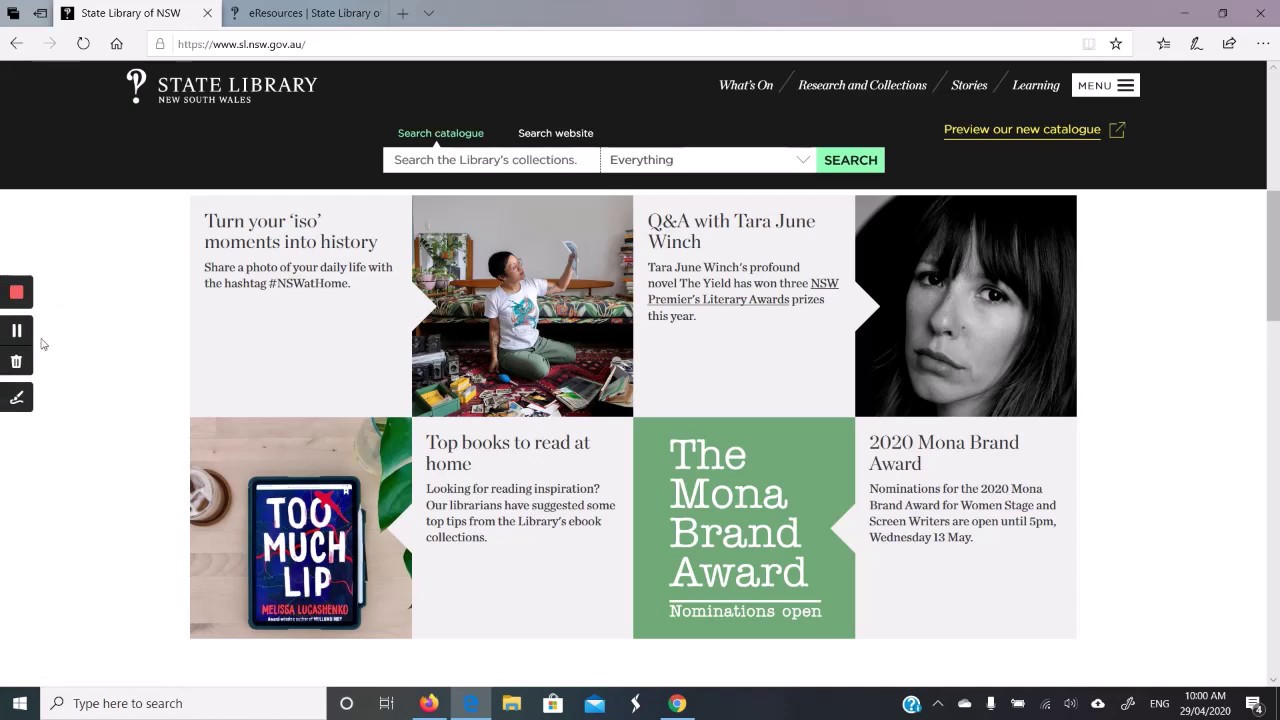The width and height of the screenshot is (1280, 720).
Task: Open the Research and Collections menu
Action: (862, 85)
